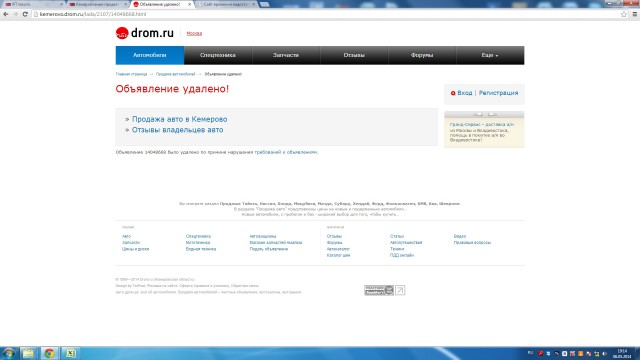Click the red tray icon next to RU
Viewport: 640px width, 360px height.
coord(540,353)
